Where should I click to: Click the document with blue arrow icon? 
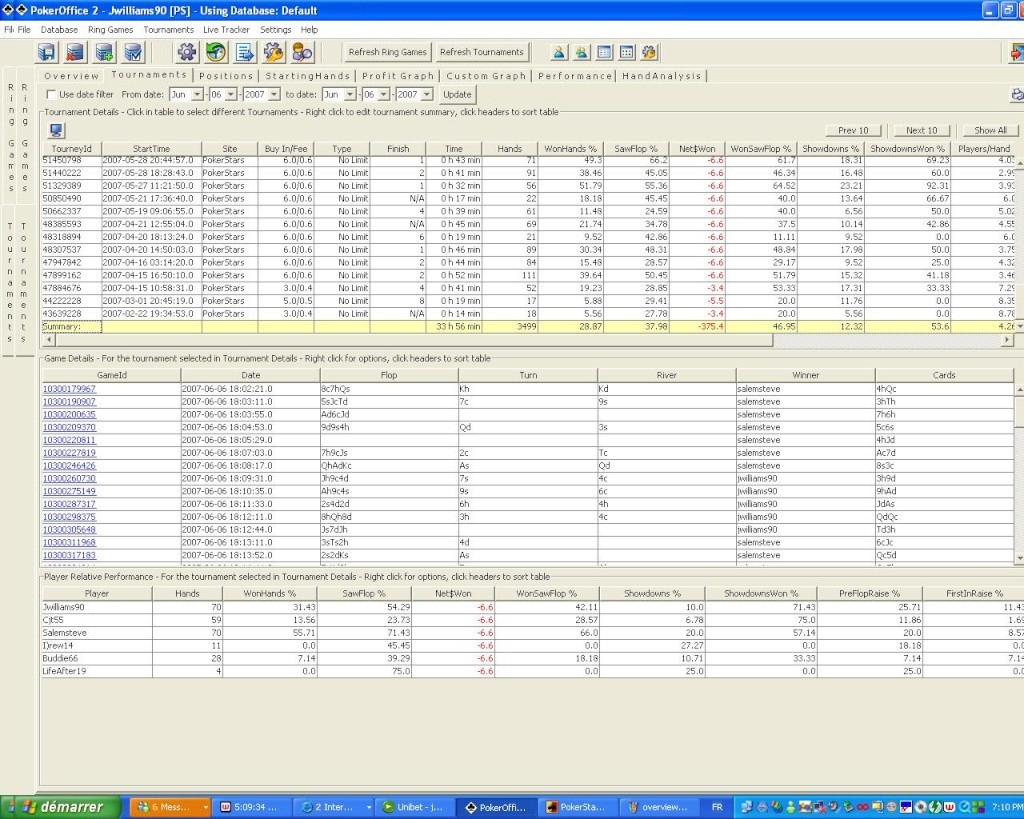pyautogui.click(x=245, y=52)
